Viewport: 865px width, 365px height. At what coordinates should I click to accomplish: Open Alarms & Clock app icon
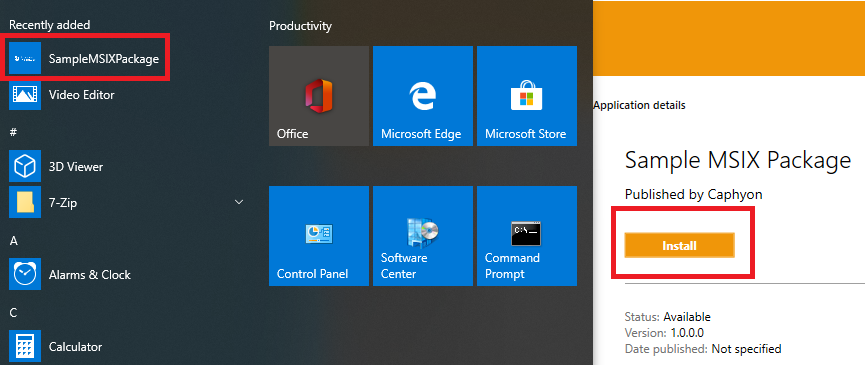25,274
